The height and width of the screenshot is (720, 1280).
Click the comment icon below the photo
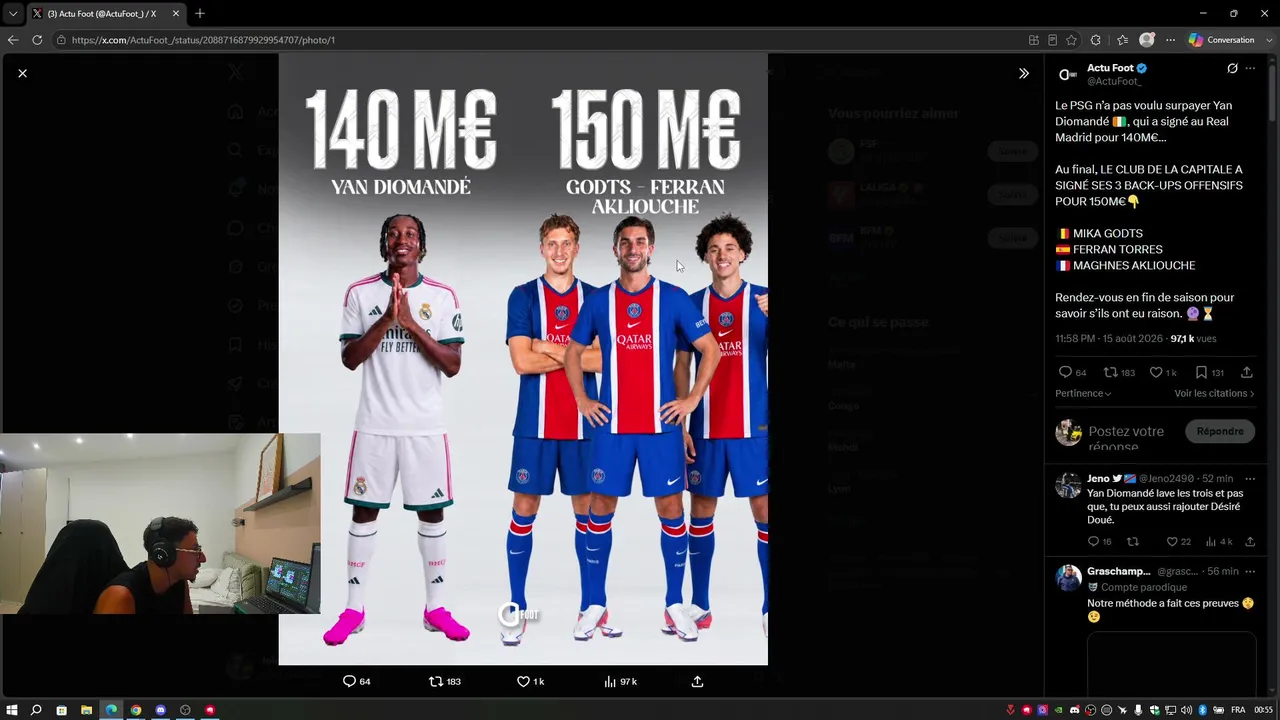point(349,681)
